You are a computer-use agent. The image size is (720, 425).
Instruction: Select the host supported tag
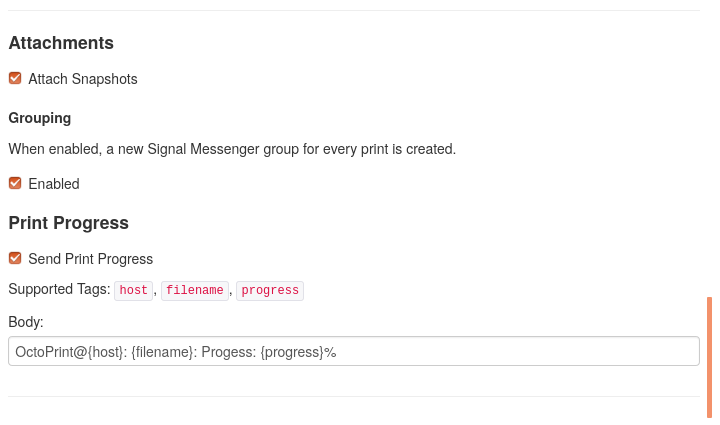tap(133, 291)
